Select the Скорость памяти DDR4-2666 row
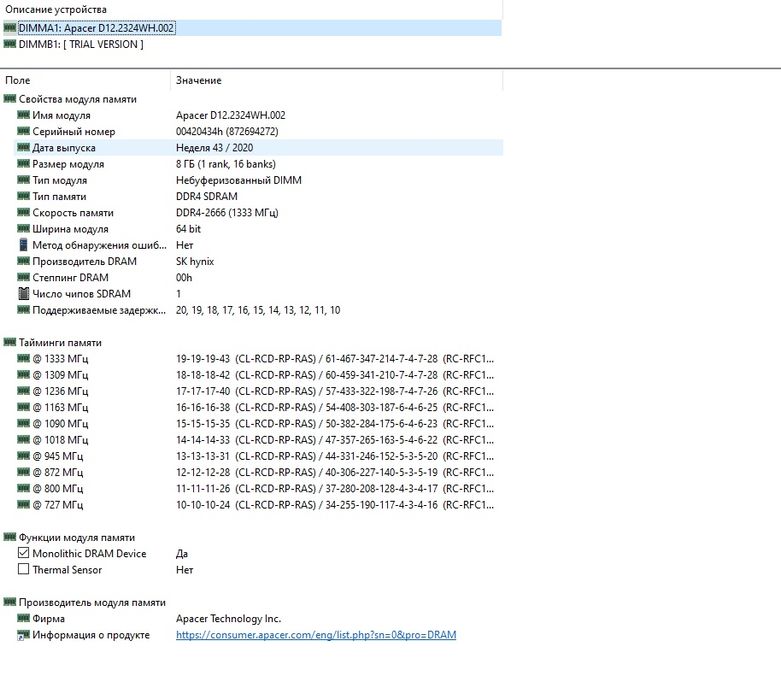Image resolution: width=781 pixels, height=700 pixels. coord(258,213)
